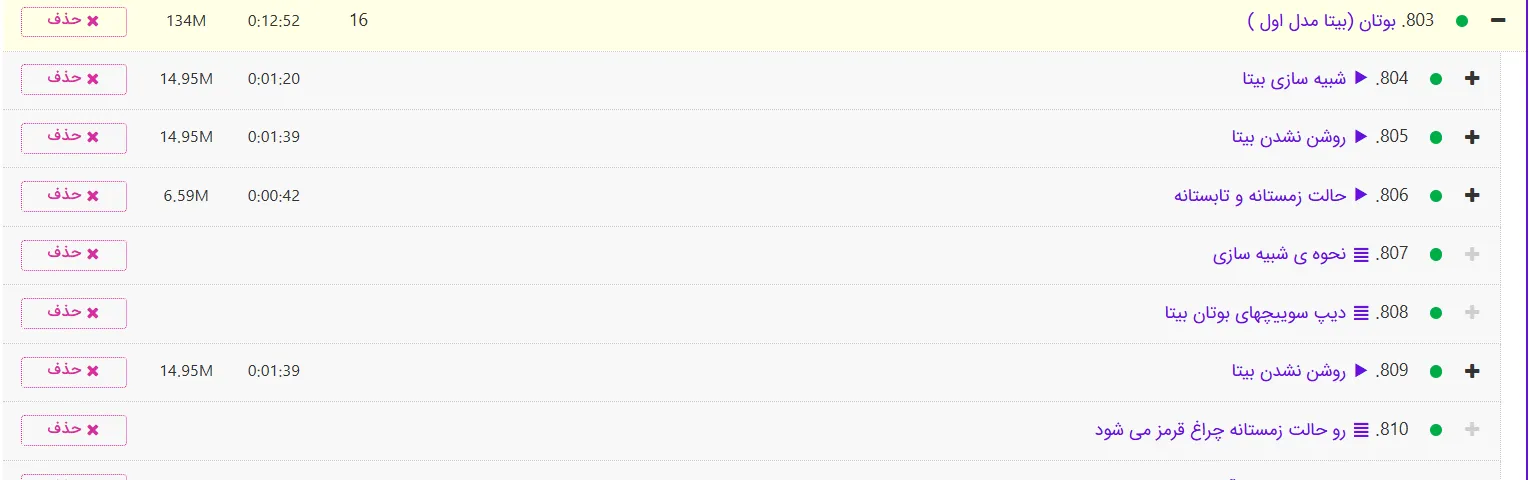
Task: Remove row 807 via its حذف button
Action: tap(74, 255)
